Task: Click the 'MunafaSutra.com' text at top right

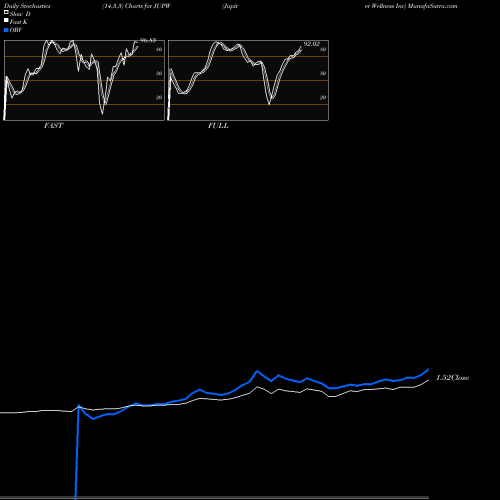Action: click(433, 6)
